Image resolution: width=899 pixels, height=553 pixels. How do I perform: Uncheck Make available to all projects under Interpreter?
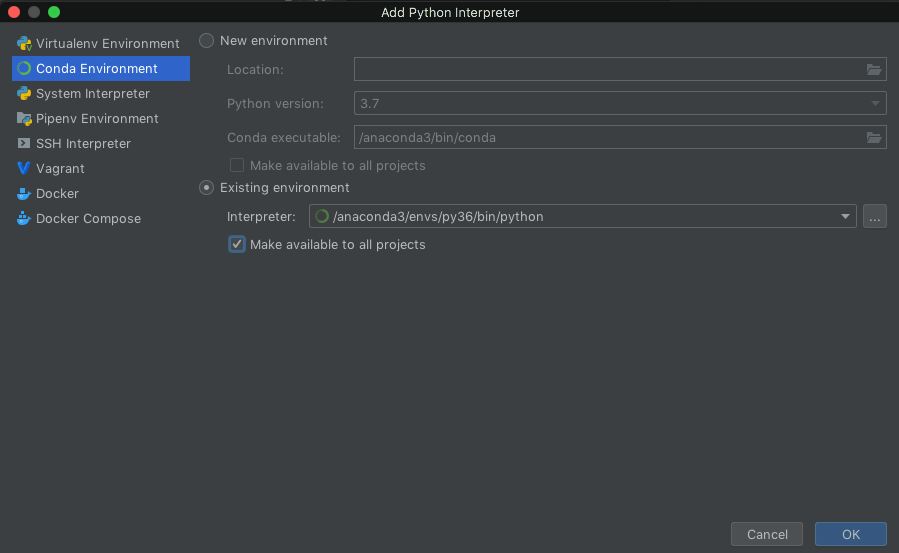pyautogui.click(x=237, y=244)
